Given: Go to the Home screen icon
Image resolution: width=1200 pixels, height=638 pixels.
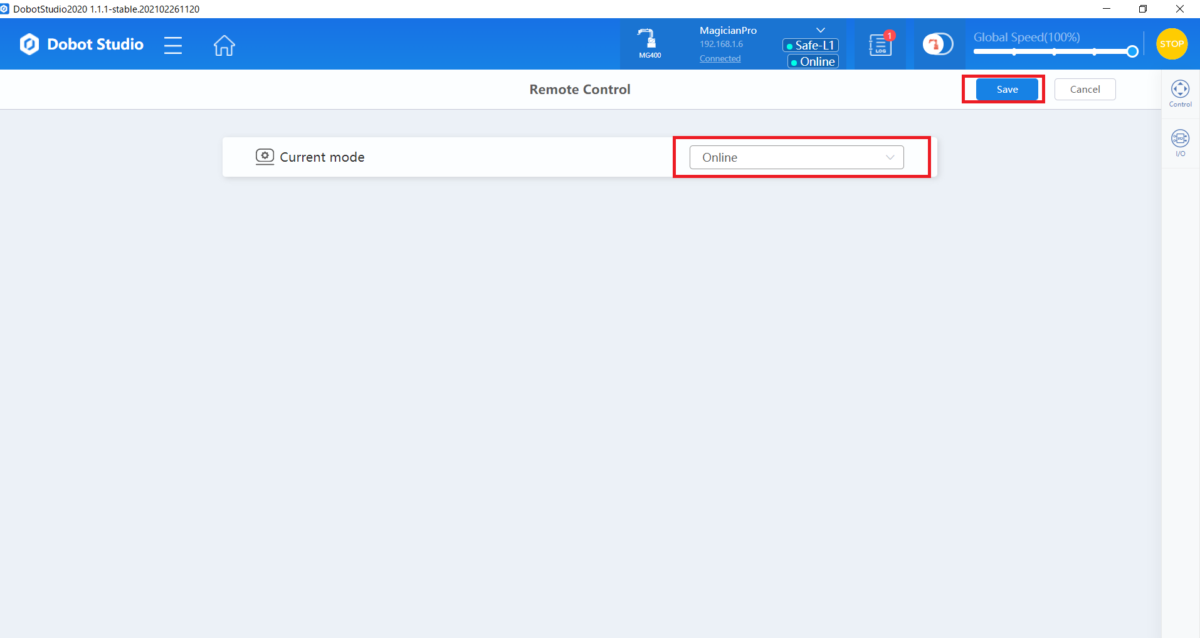Looking at the screenshot, I should [x=224, y=45].
